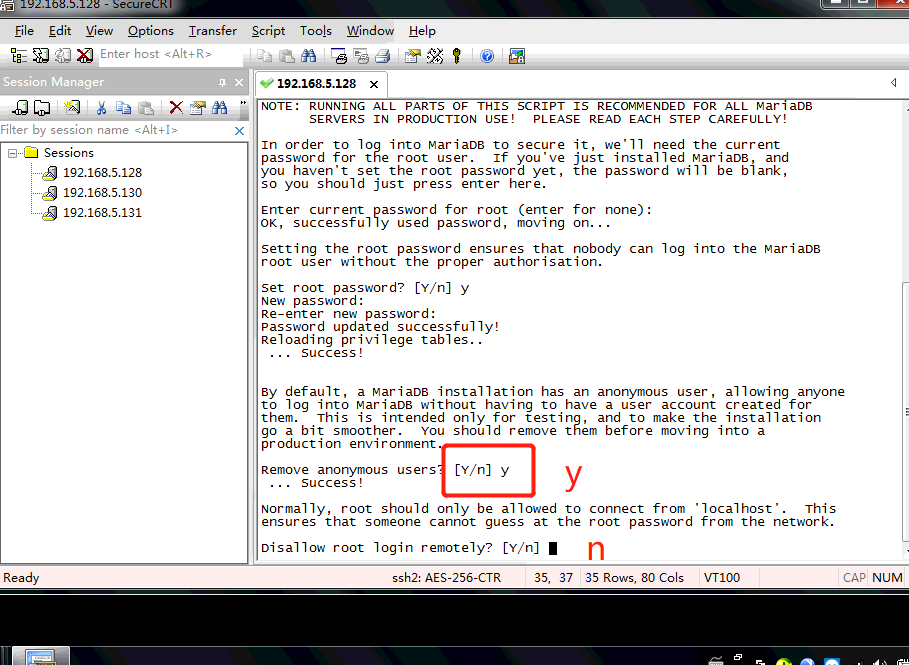Close the Session Manager panel

[239, 83]
